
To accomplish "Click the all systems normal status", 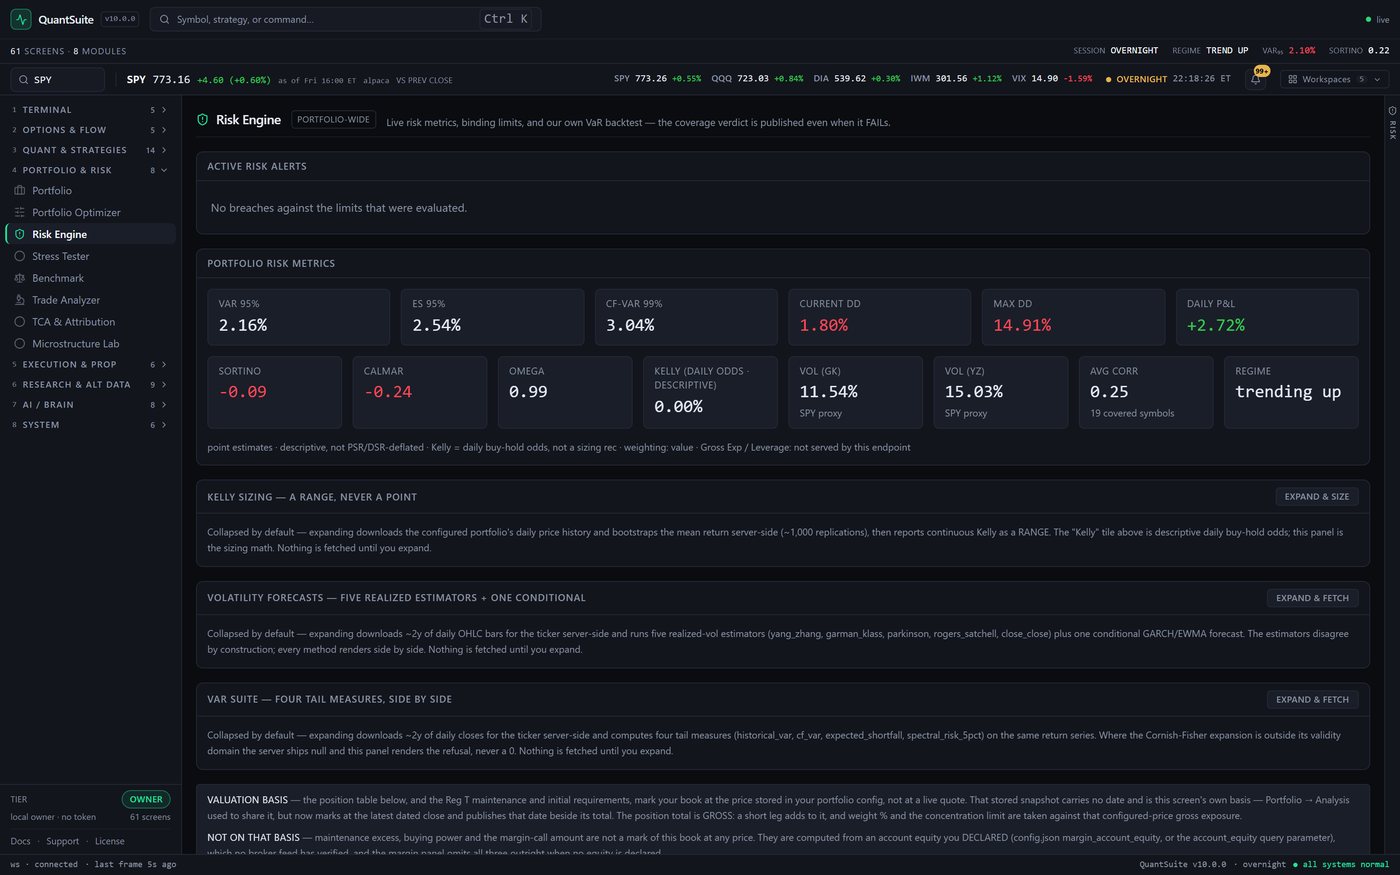I will tap(1341, 864).
